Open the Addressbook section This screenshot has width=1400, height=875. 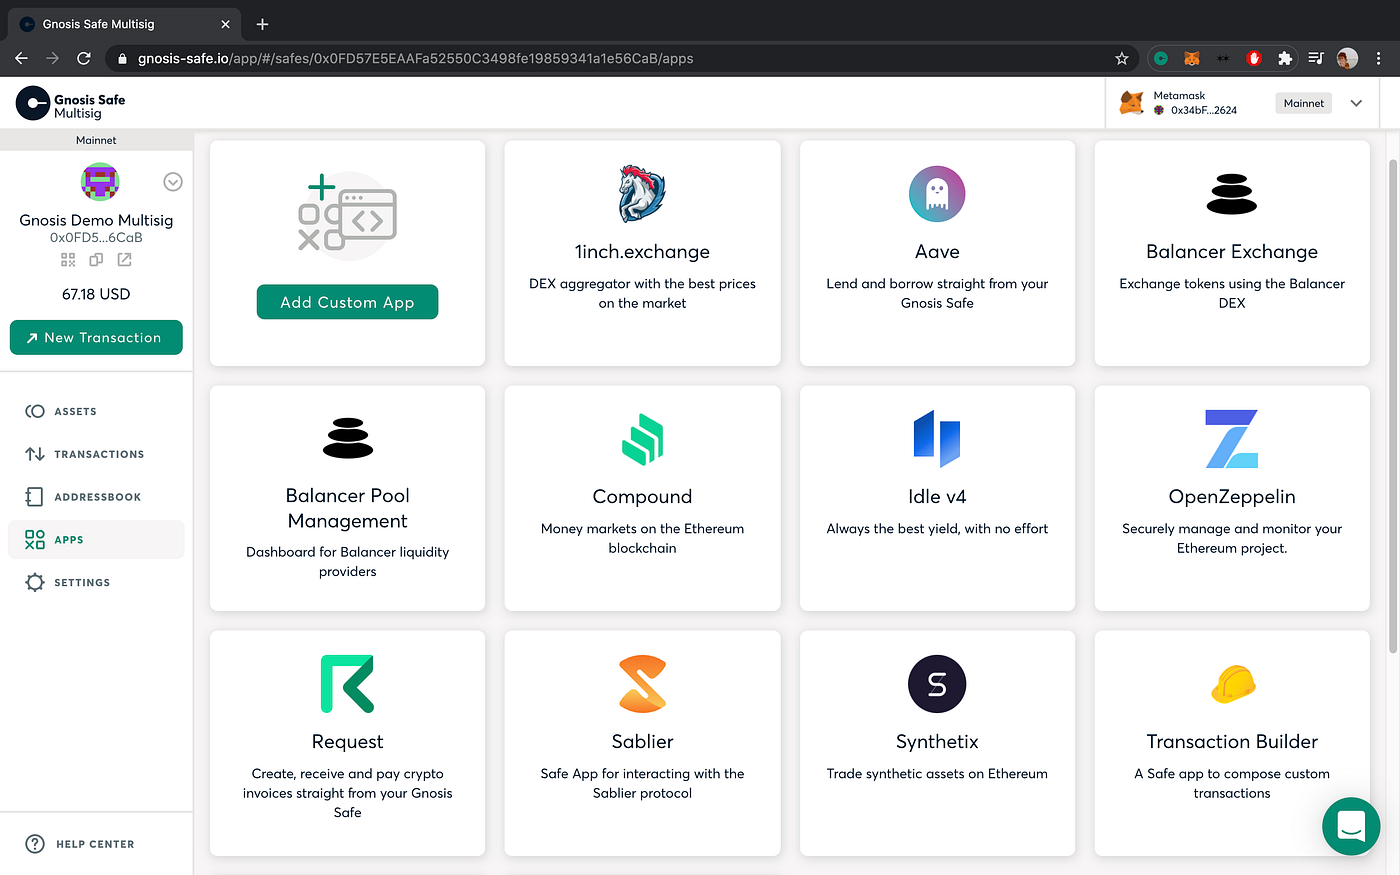tap(96, 497)
